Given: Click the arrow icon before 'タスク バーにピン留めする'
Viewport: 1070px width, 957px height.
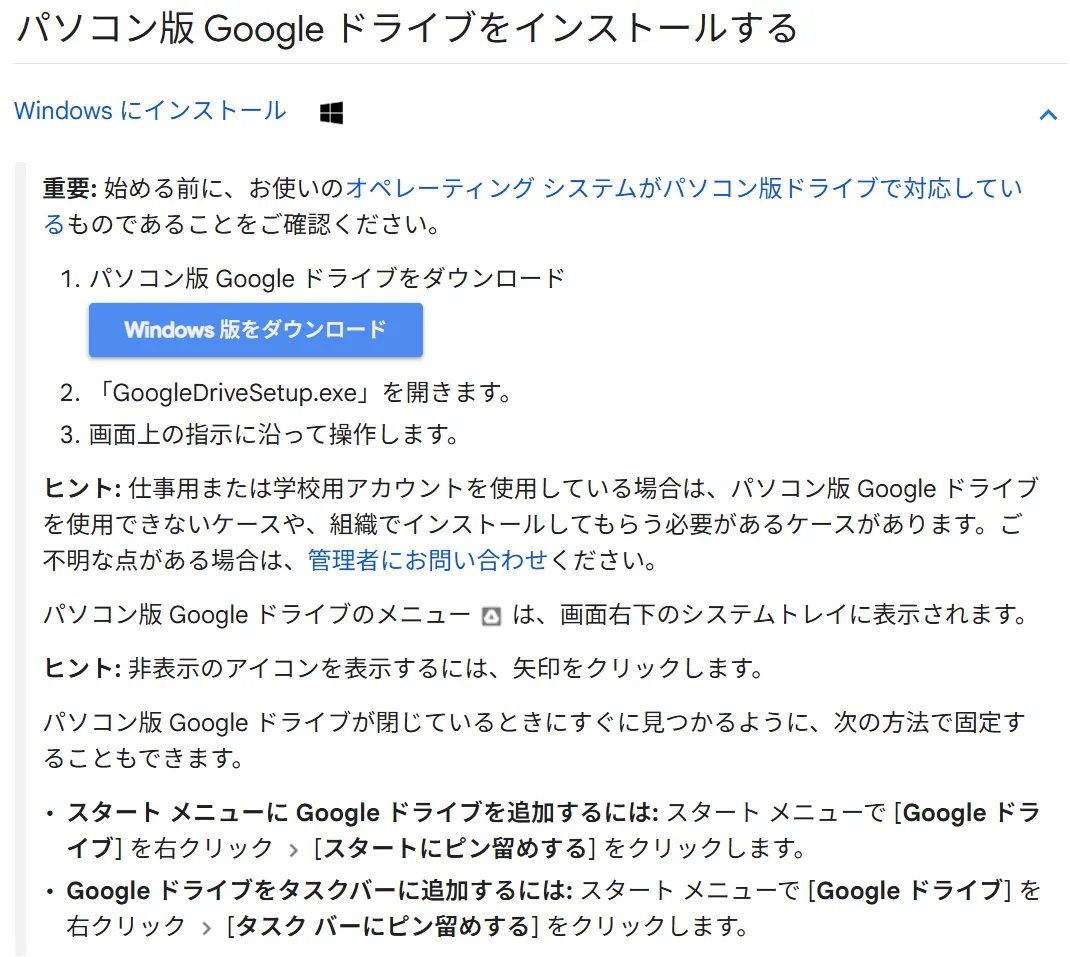Looking at the screenshot, I should pos(207,927).
